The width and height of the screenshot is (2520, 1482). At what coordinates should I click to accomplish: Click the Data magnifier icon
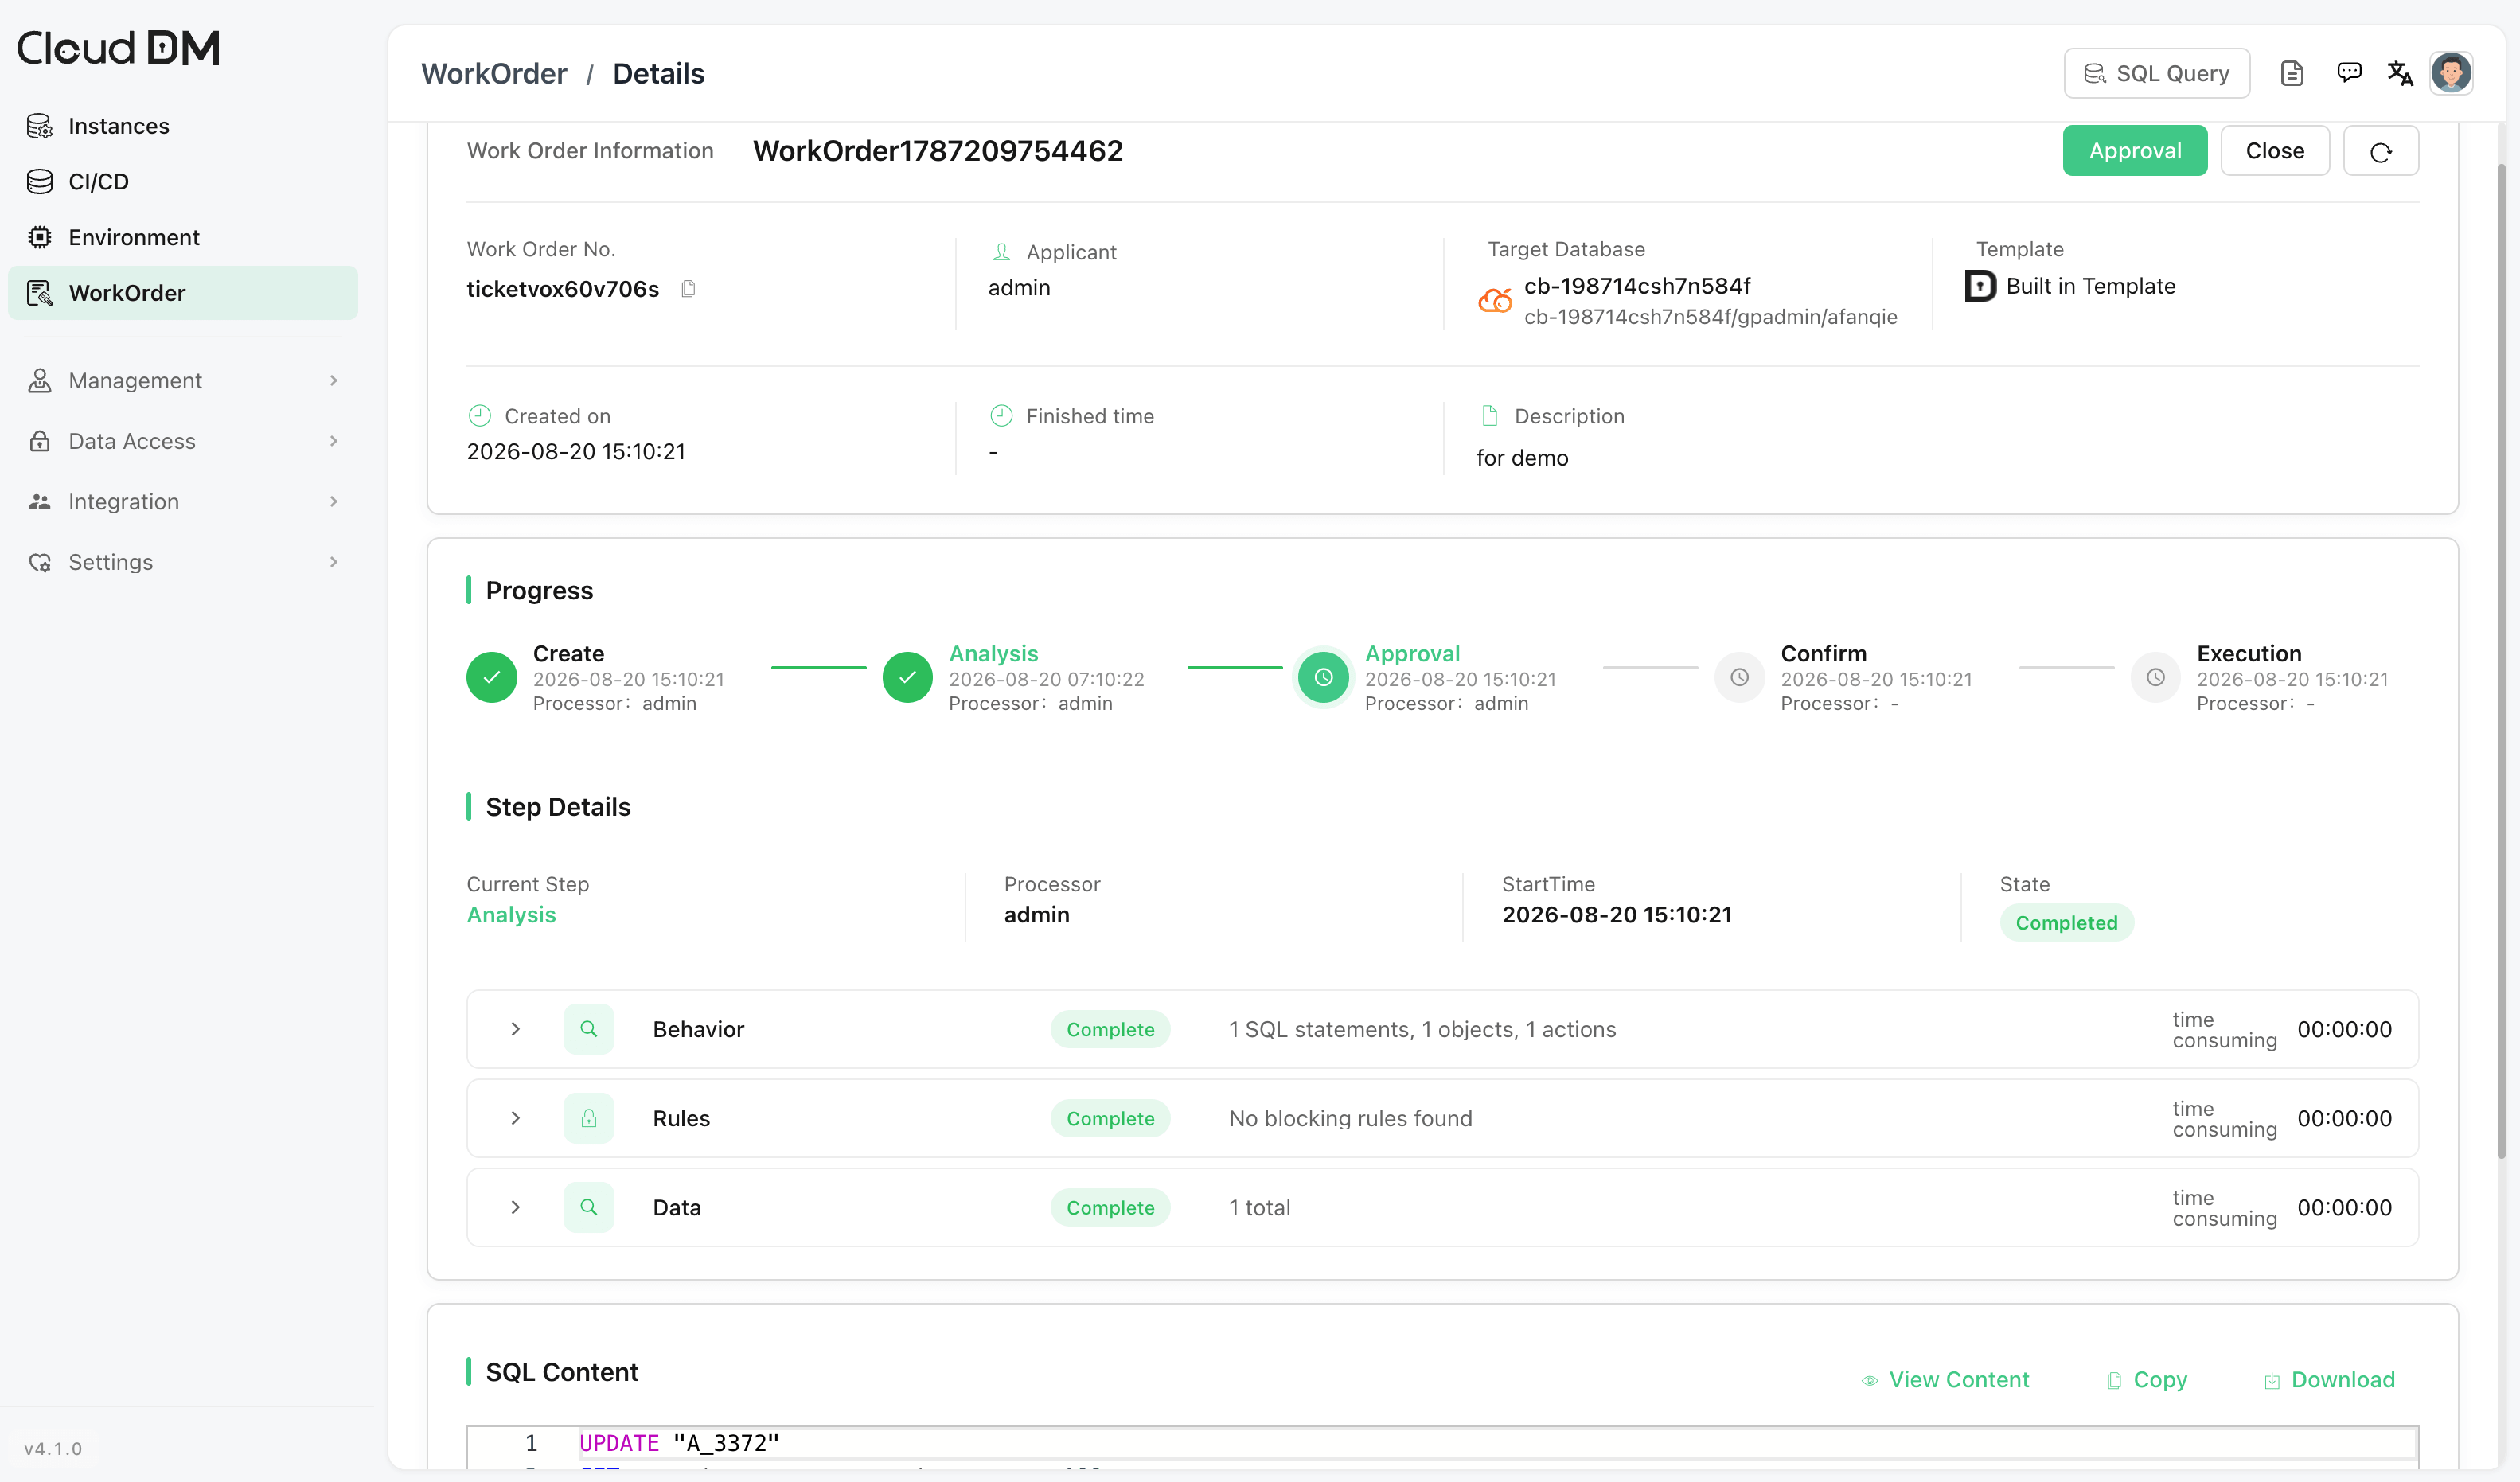(589, 1207)
